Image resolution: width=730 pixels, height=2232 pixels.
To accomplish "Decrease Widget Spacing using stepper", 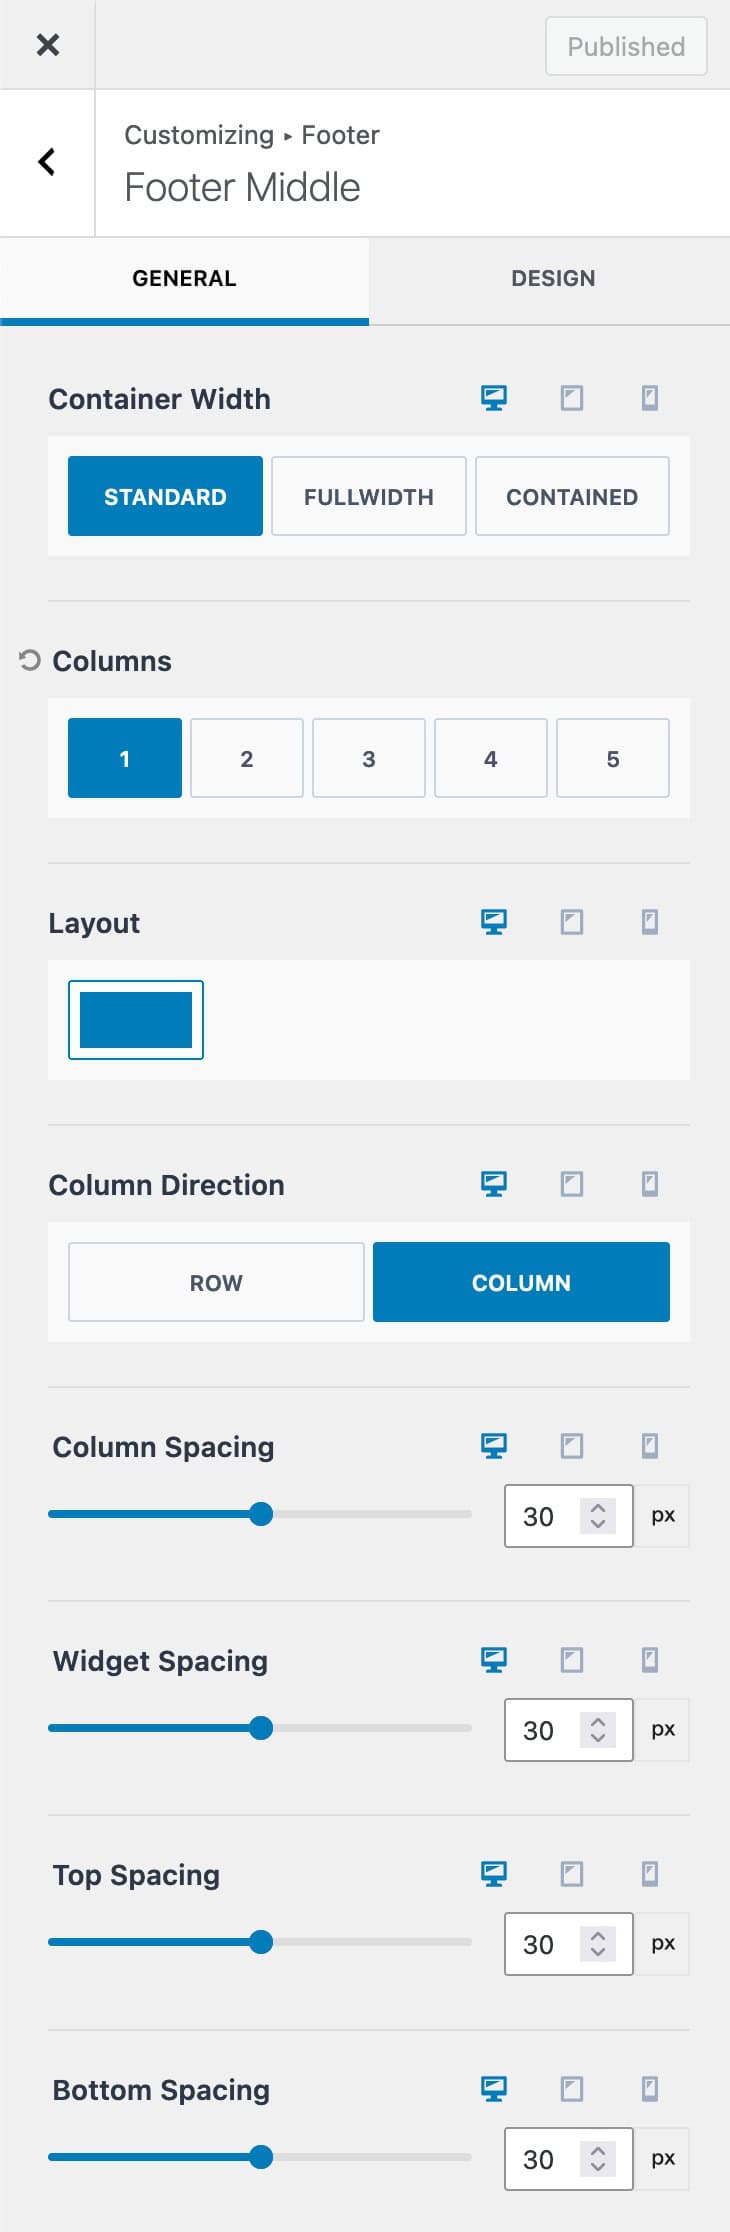I will click(597, 1739).
